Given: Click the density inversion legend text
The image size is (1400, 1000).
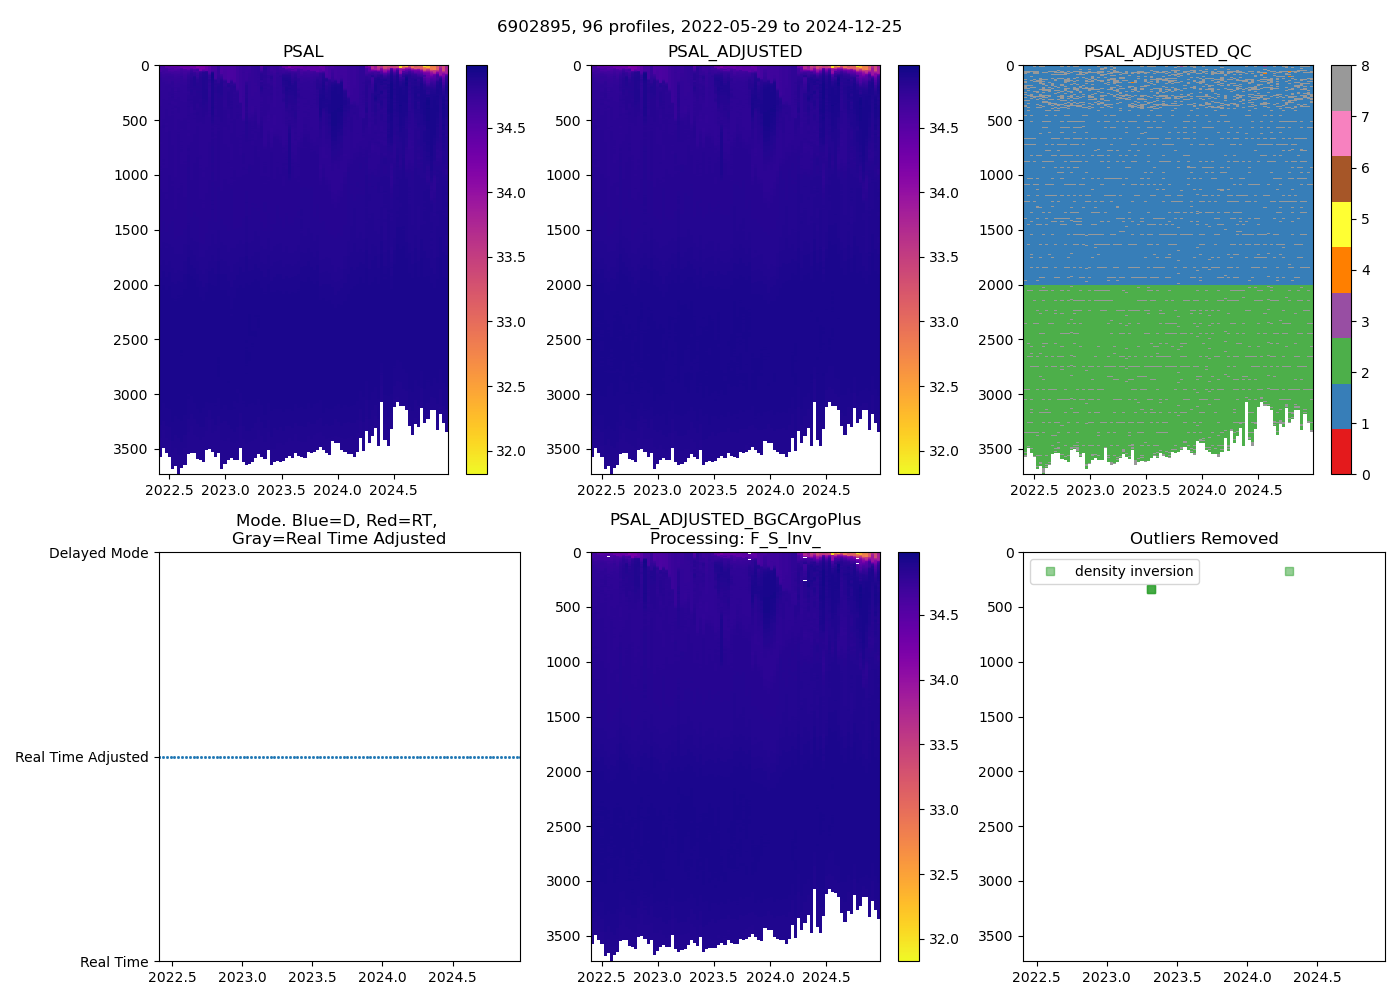Looking at the screenshot, I should 1133,572.
